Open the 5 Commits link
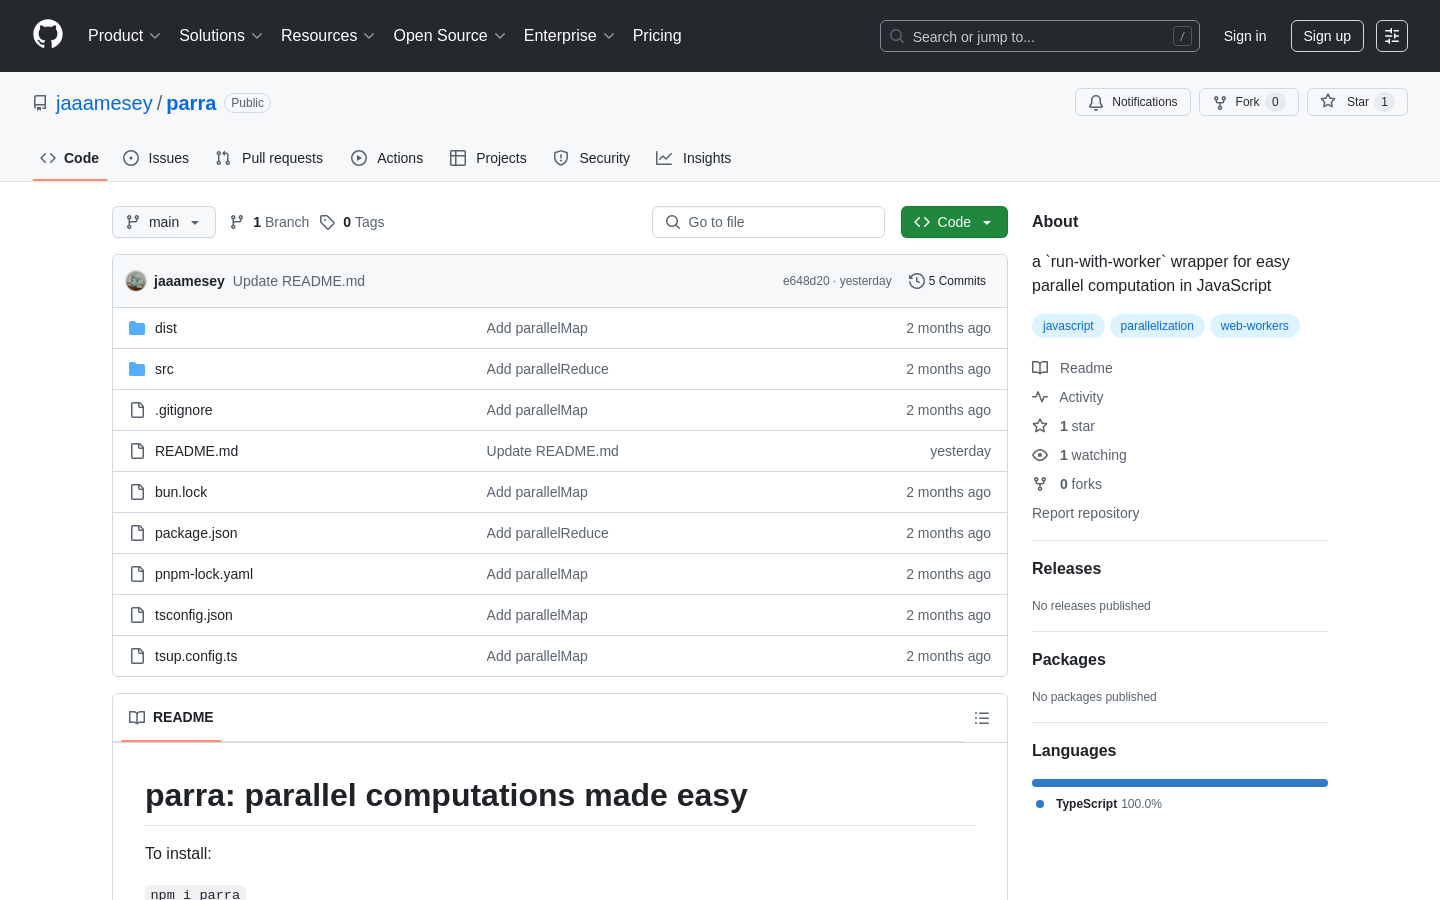1440x900 pixels. tap(947, 281)
